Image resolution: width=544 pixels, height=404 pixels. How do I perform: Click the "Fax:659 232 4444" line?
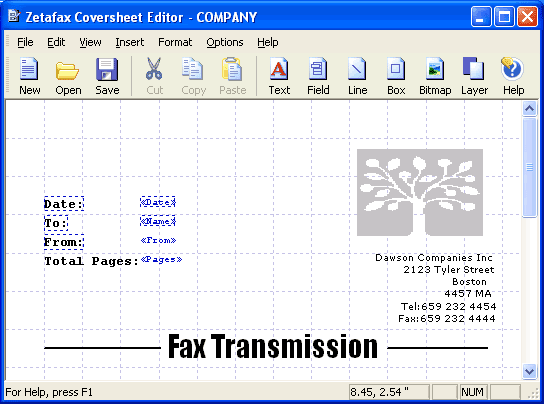(447, 319)
